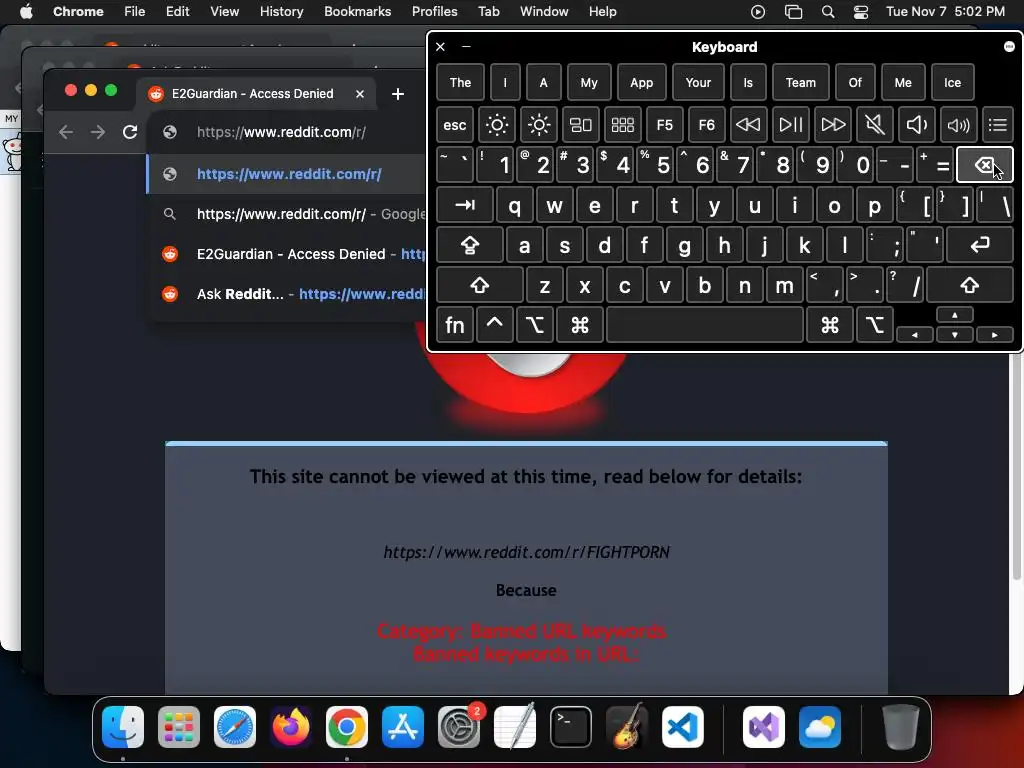Image resolution: width=1024 pixels, height=768 pixels.
Task: Open the View menu
Action: click(x=224, y=11)
